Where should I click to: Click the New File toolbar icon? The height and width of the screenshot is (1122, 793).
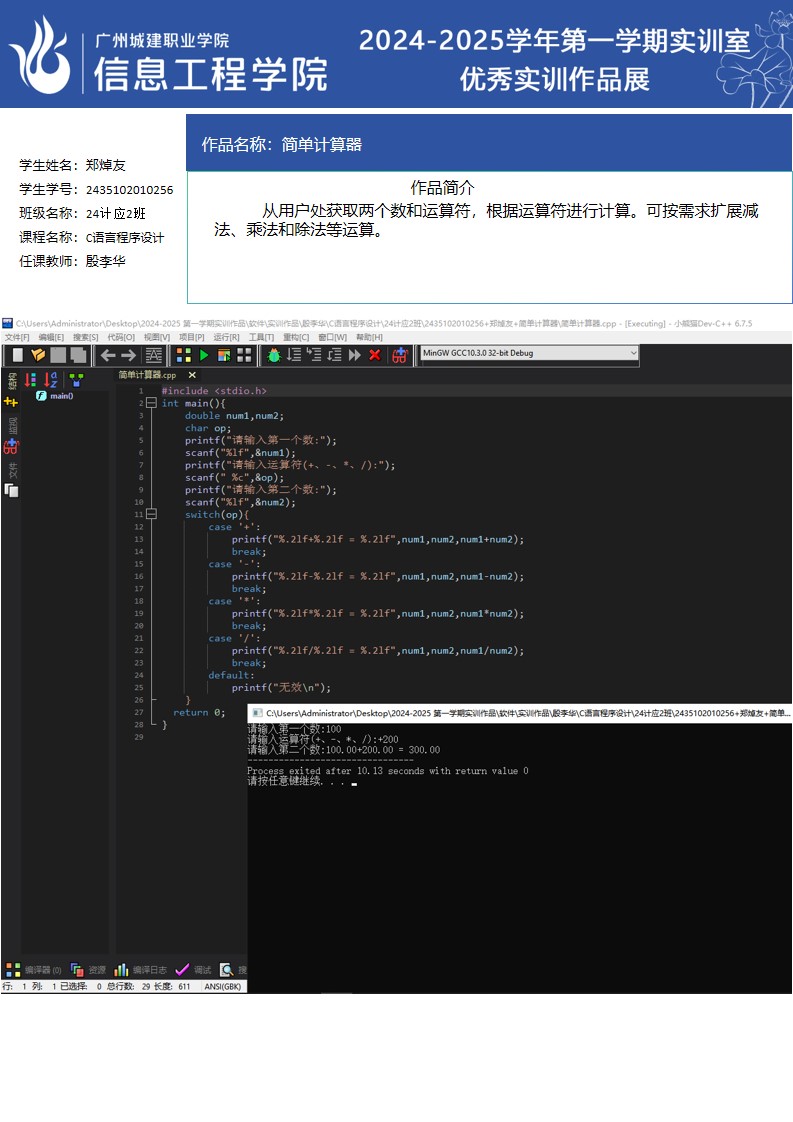(x=17, y=355)
